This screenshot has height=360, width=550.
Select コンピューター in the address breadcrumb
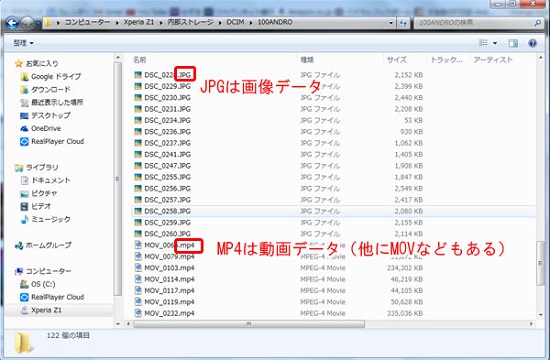click(x=87, y=22)
